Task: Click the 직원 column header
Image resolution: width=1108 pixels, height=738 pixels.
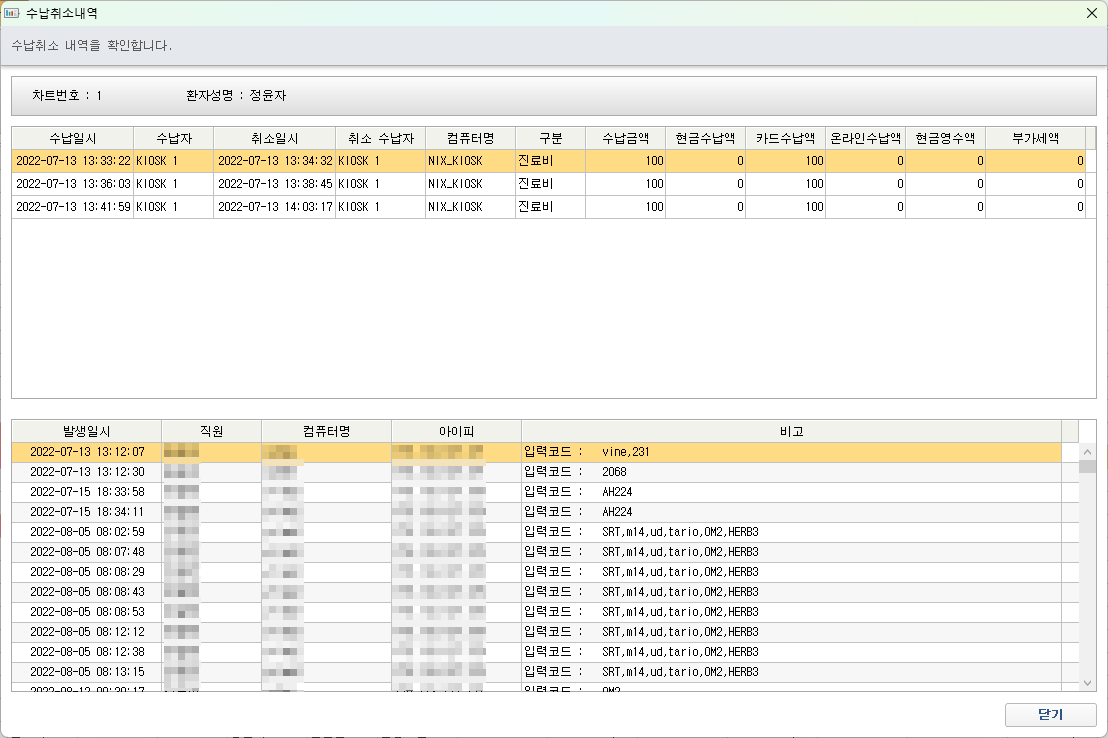Action: 211,431
